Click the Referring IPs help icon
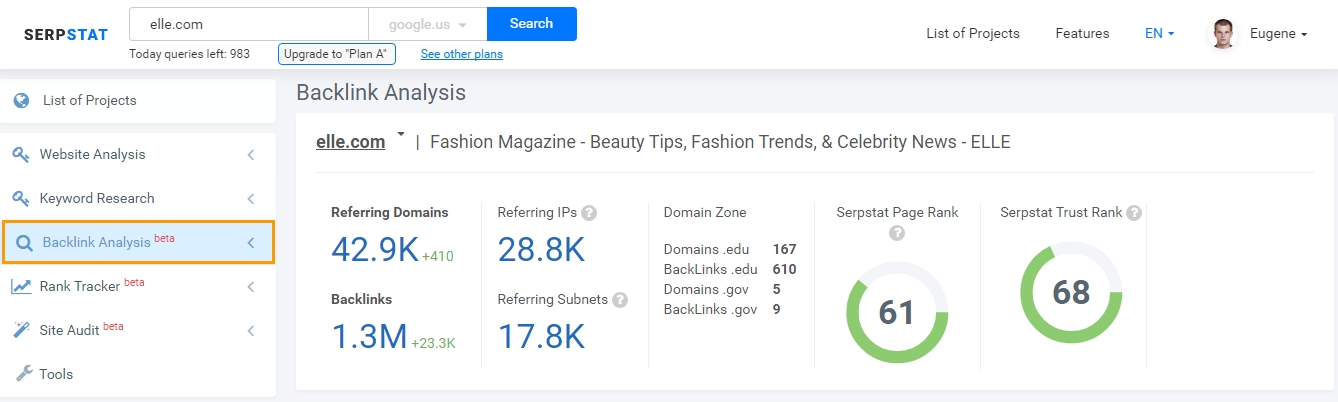 pyautogui.click(x=589, y=213)
